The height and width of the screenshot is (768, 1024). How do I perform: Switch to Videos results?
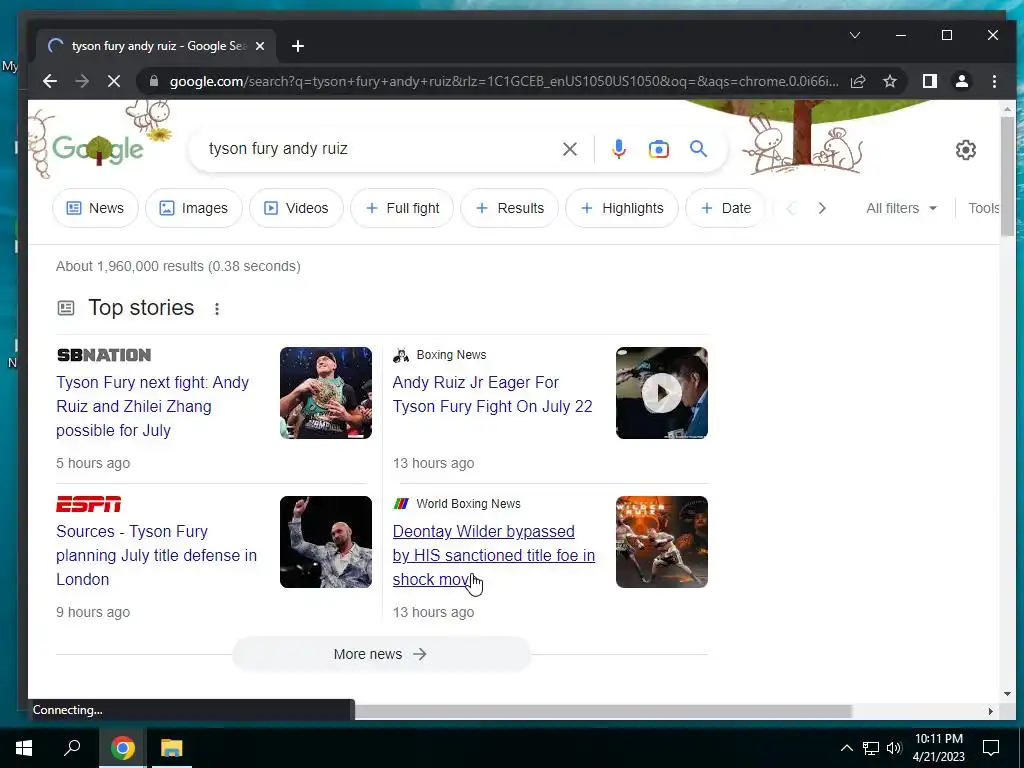point(296,208)
